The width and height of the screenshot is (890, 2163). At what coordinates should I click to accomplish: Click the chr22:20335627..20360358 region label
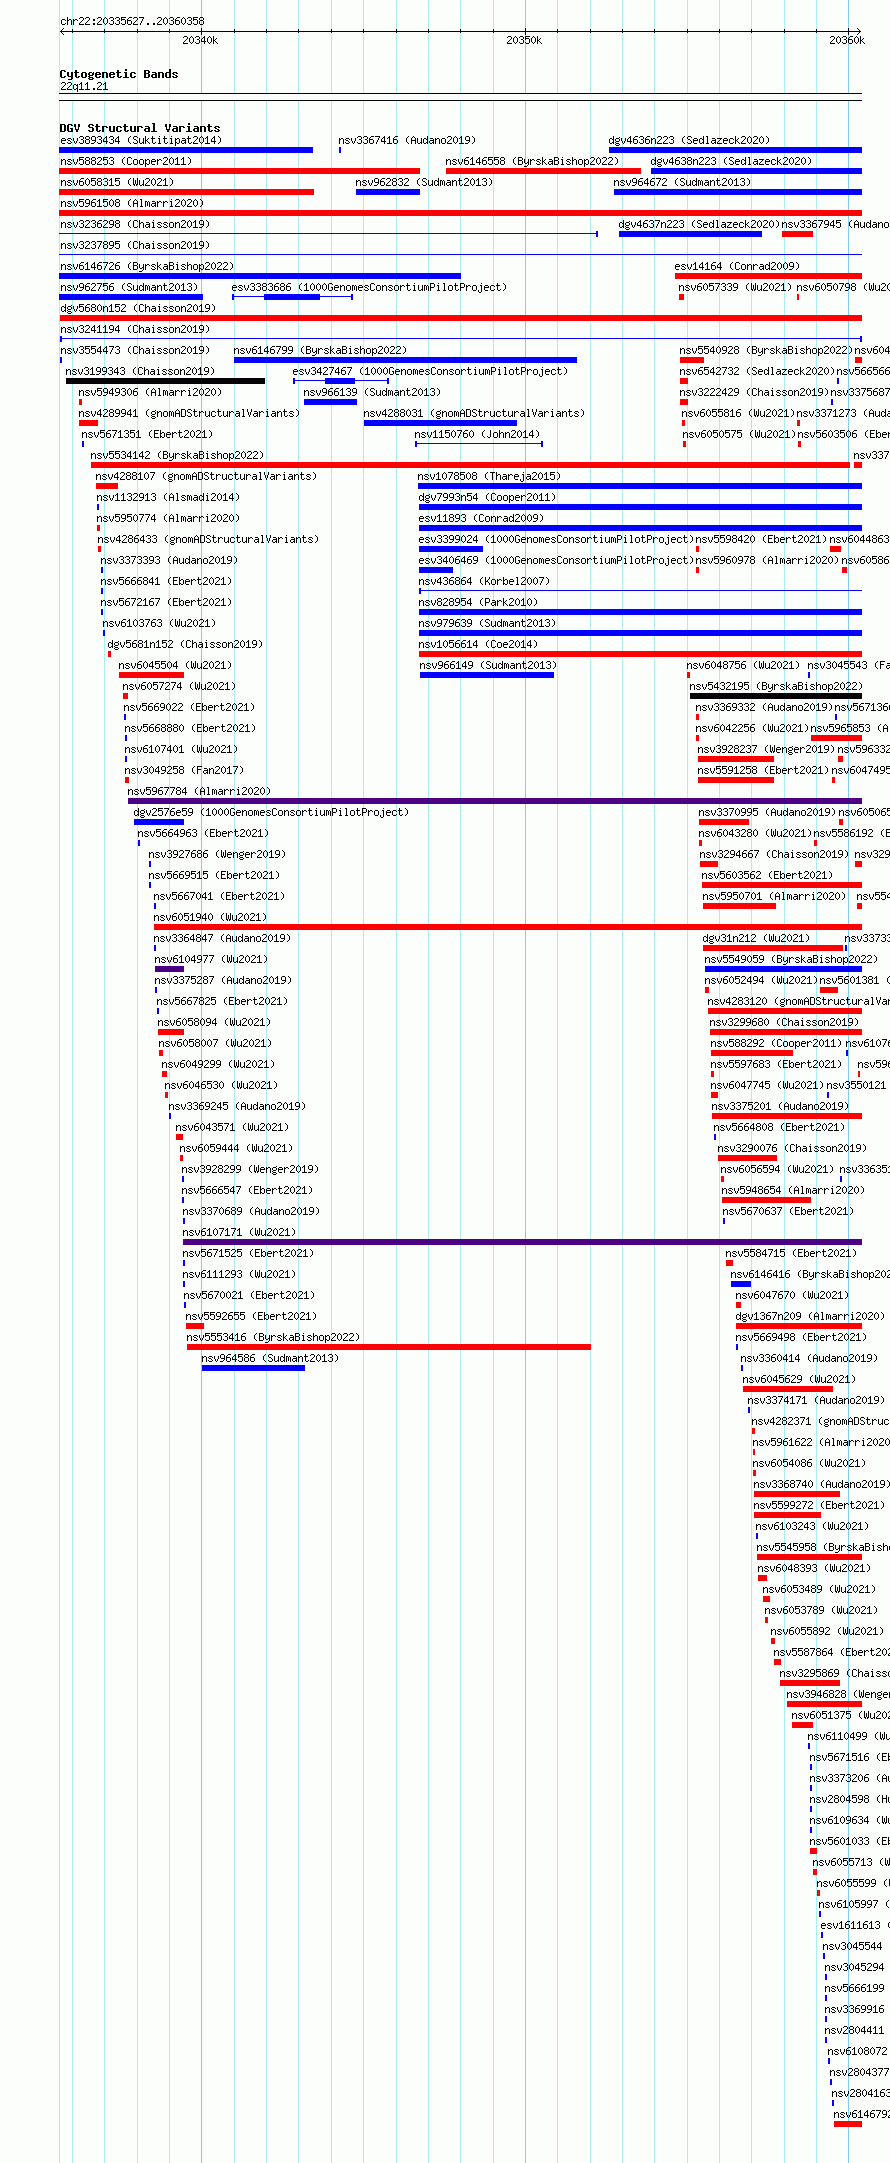(132, 21)
